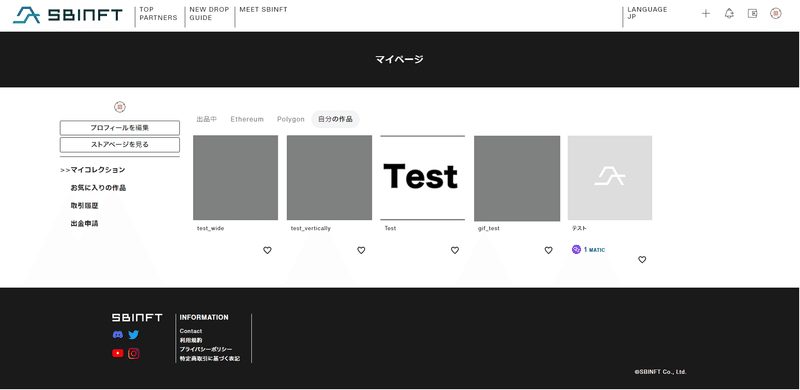Open 取引履歴 in sidebar
The height and width of the screenshot is (390, 800).
click(x=84, y=206)
